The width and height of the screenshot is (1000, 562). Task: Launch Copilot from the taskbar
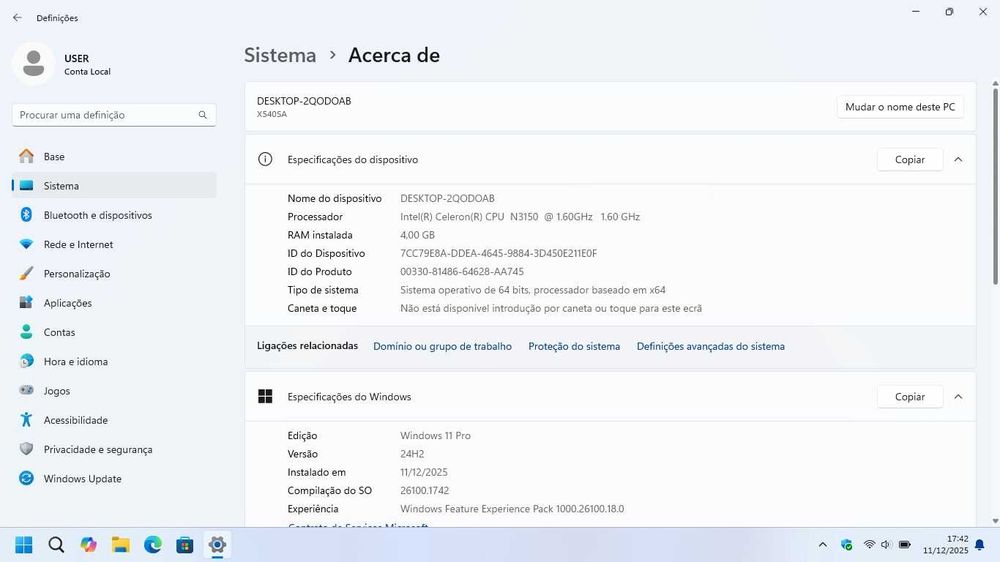tap(89, 545)
